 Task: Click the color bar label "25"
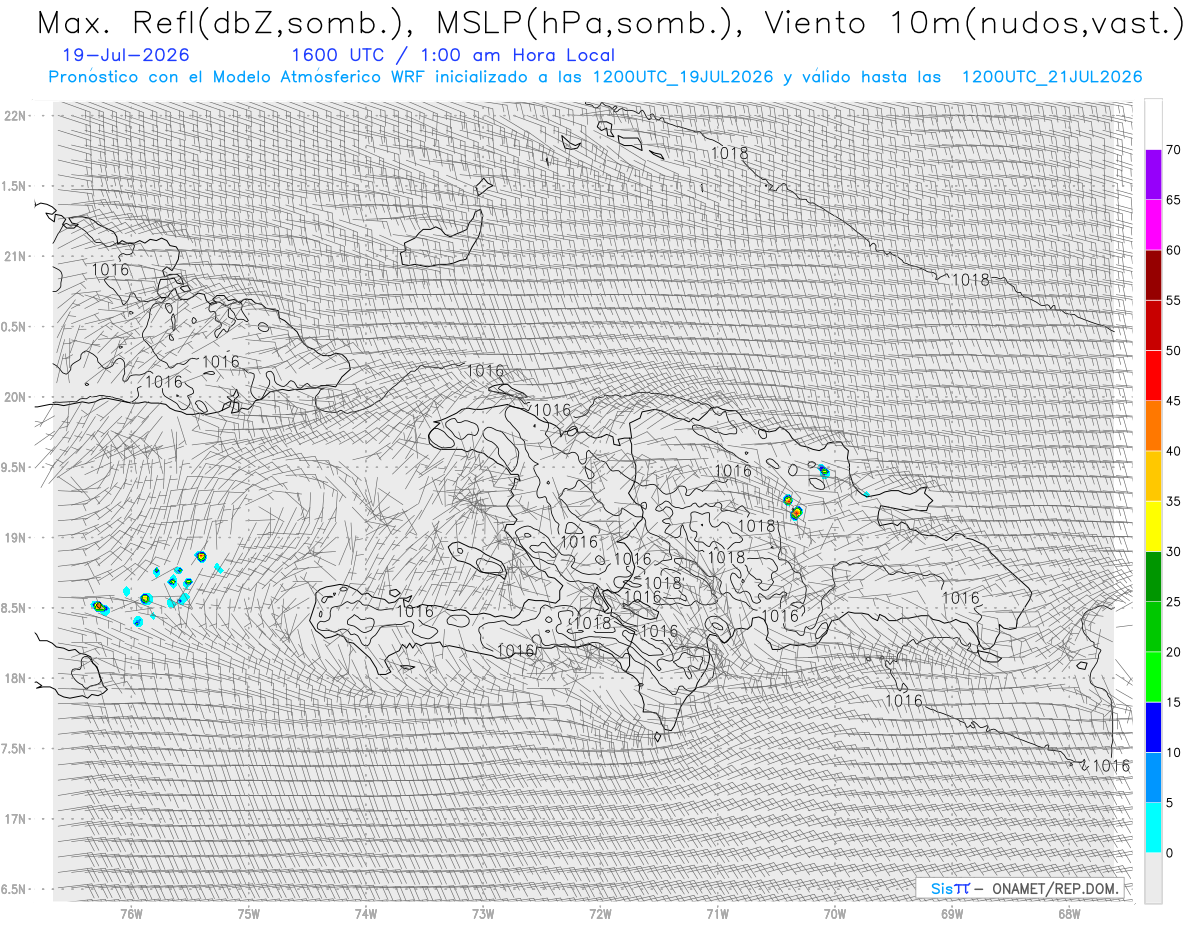click(x=1173, y=601)
